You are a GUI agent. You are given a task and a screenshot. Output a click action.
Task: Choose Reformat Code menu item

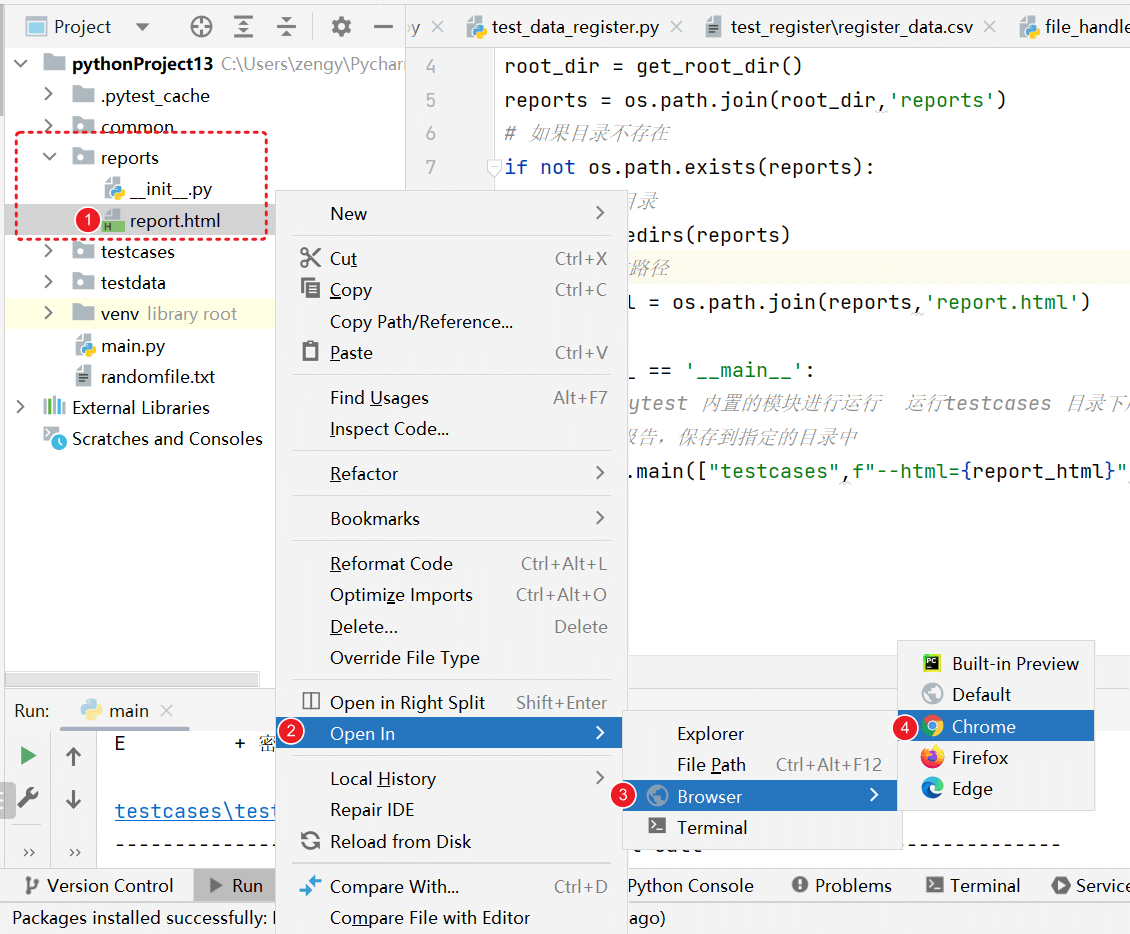452,564
